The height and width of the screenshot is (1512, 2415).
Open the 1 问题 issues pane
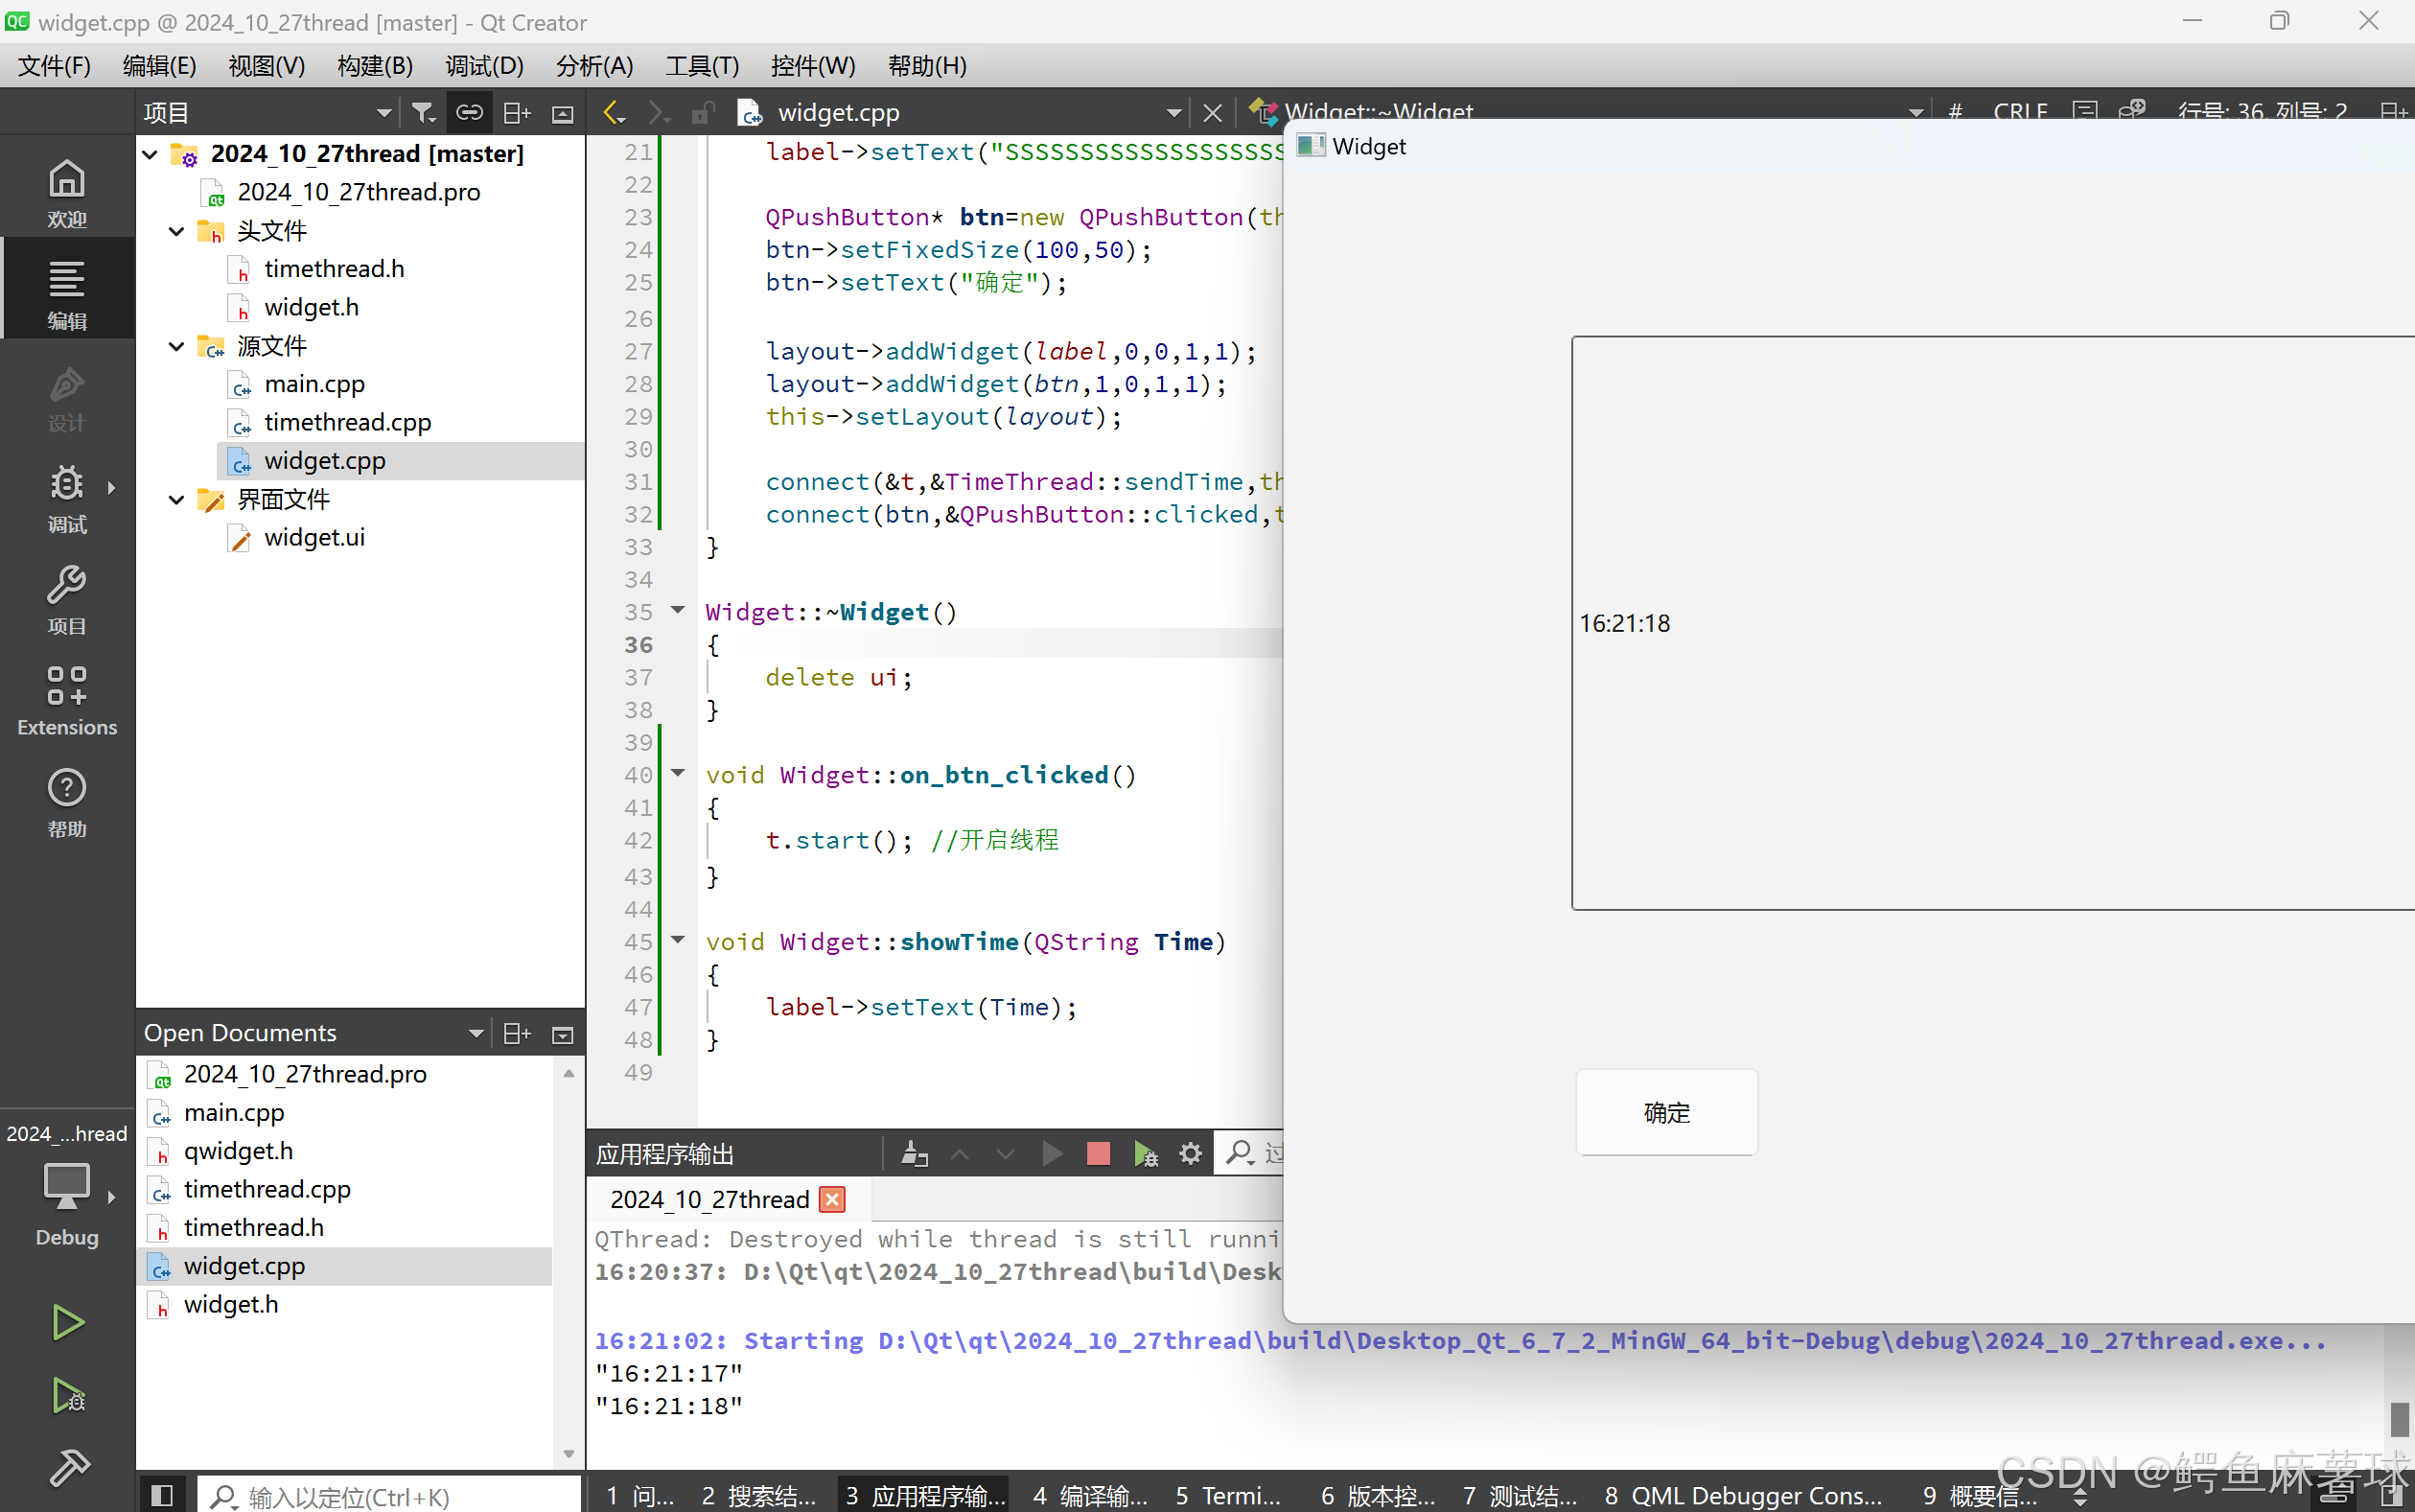tap(640, 1495)
